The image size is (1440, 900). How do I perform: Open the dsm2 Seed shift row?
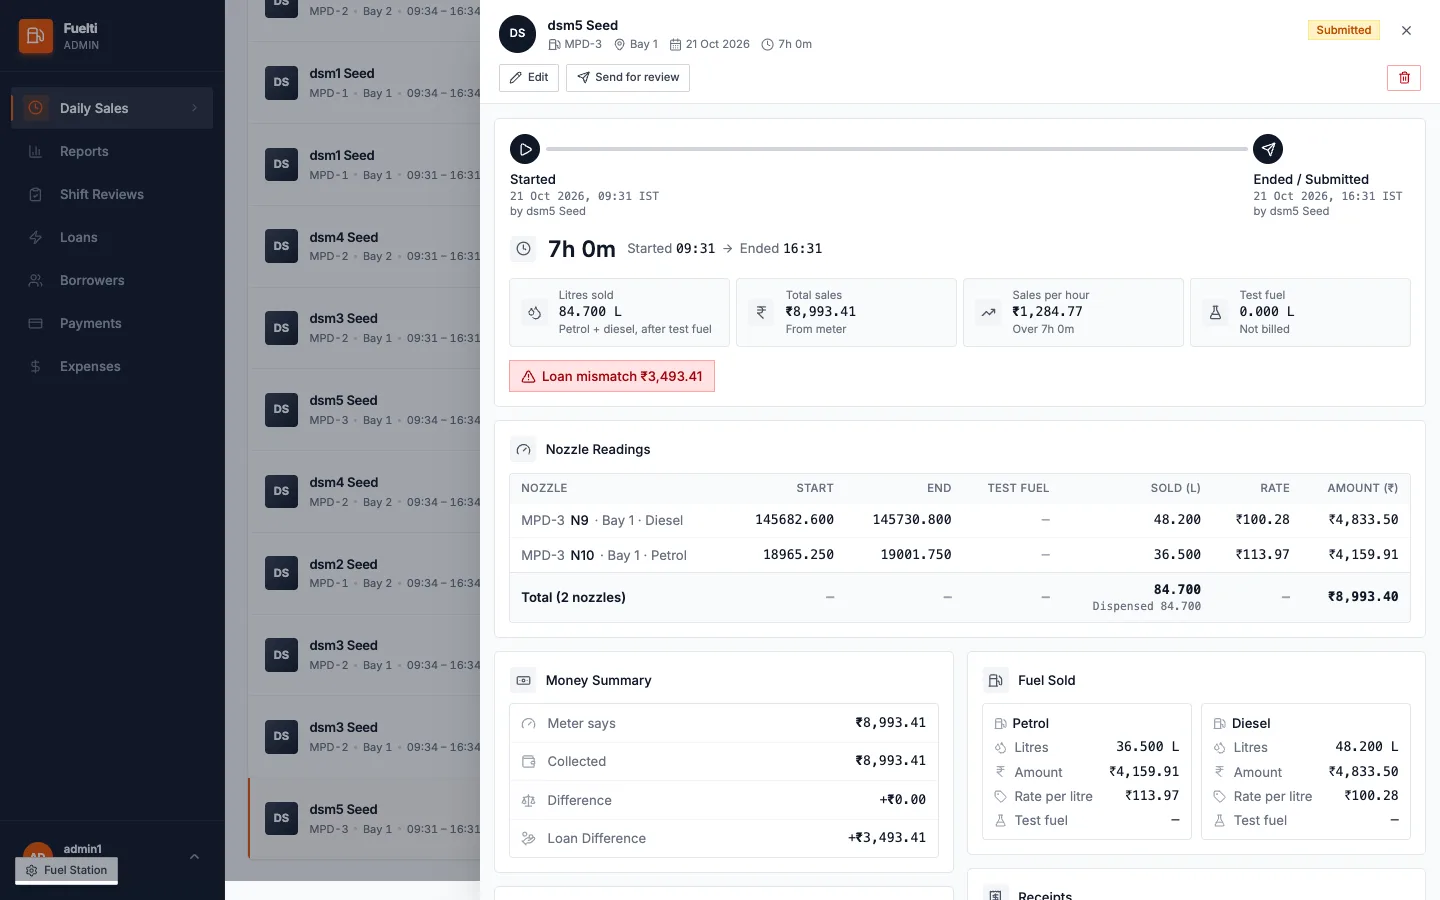point(364,573)
